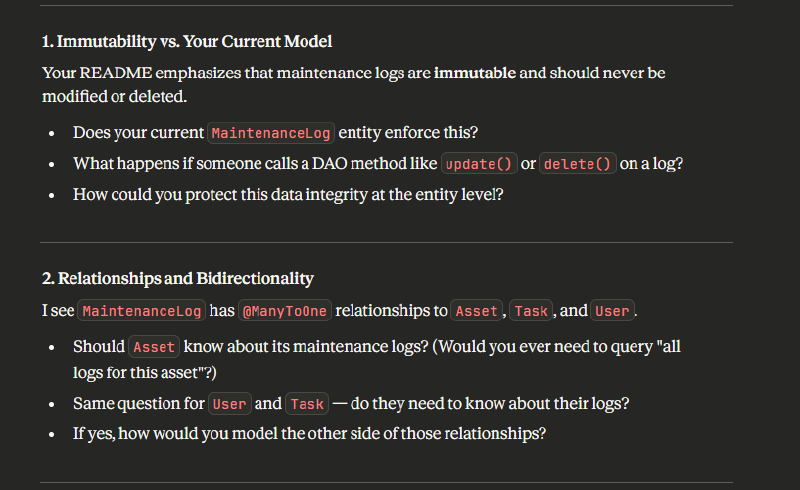The height and width of the screenshot is (490, 800).
Task: Click the "modified or deleted." text
Action: tap(114, 96)
